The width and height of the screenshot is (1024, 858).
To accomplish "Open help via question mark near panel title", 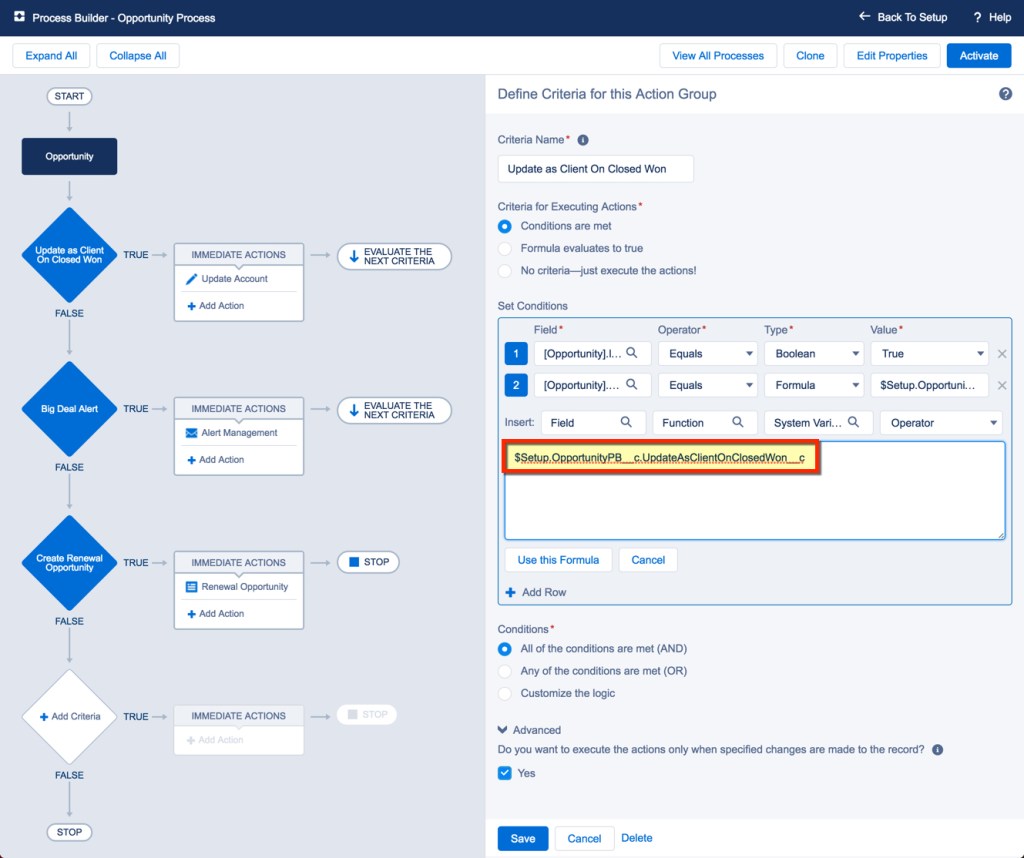I will point(1005,93).
